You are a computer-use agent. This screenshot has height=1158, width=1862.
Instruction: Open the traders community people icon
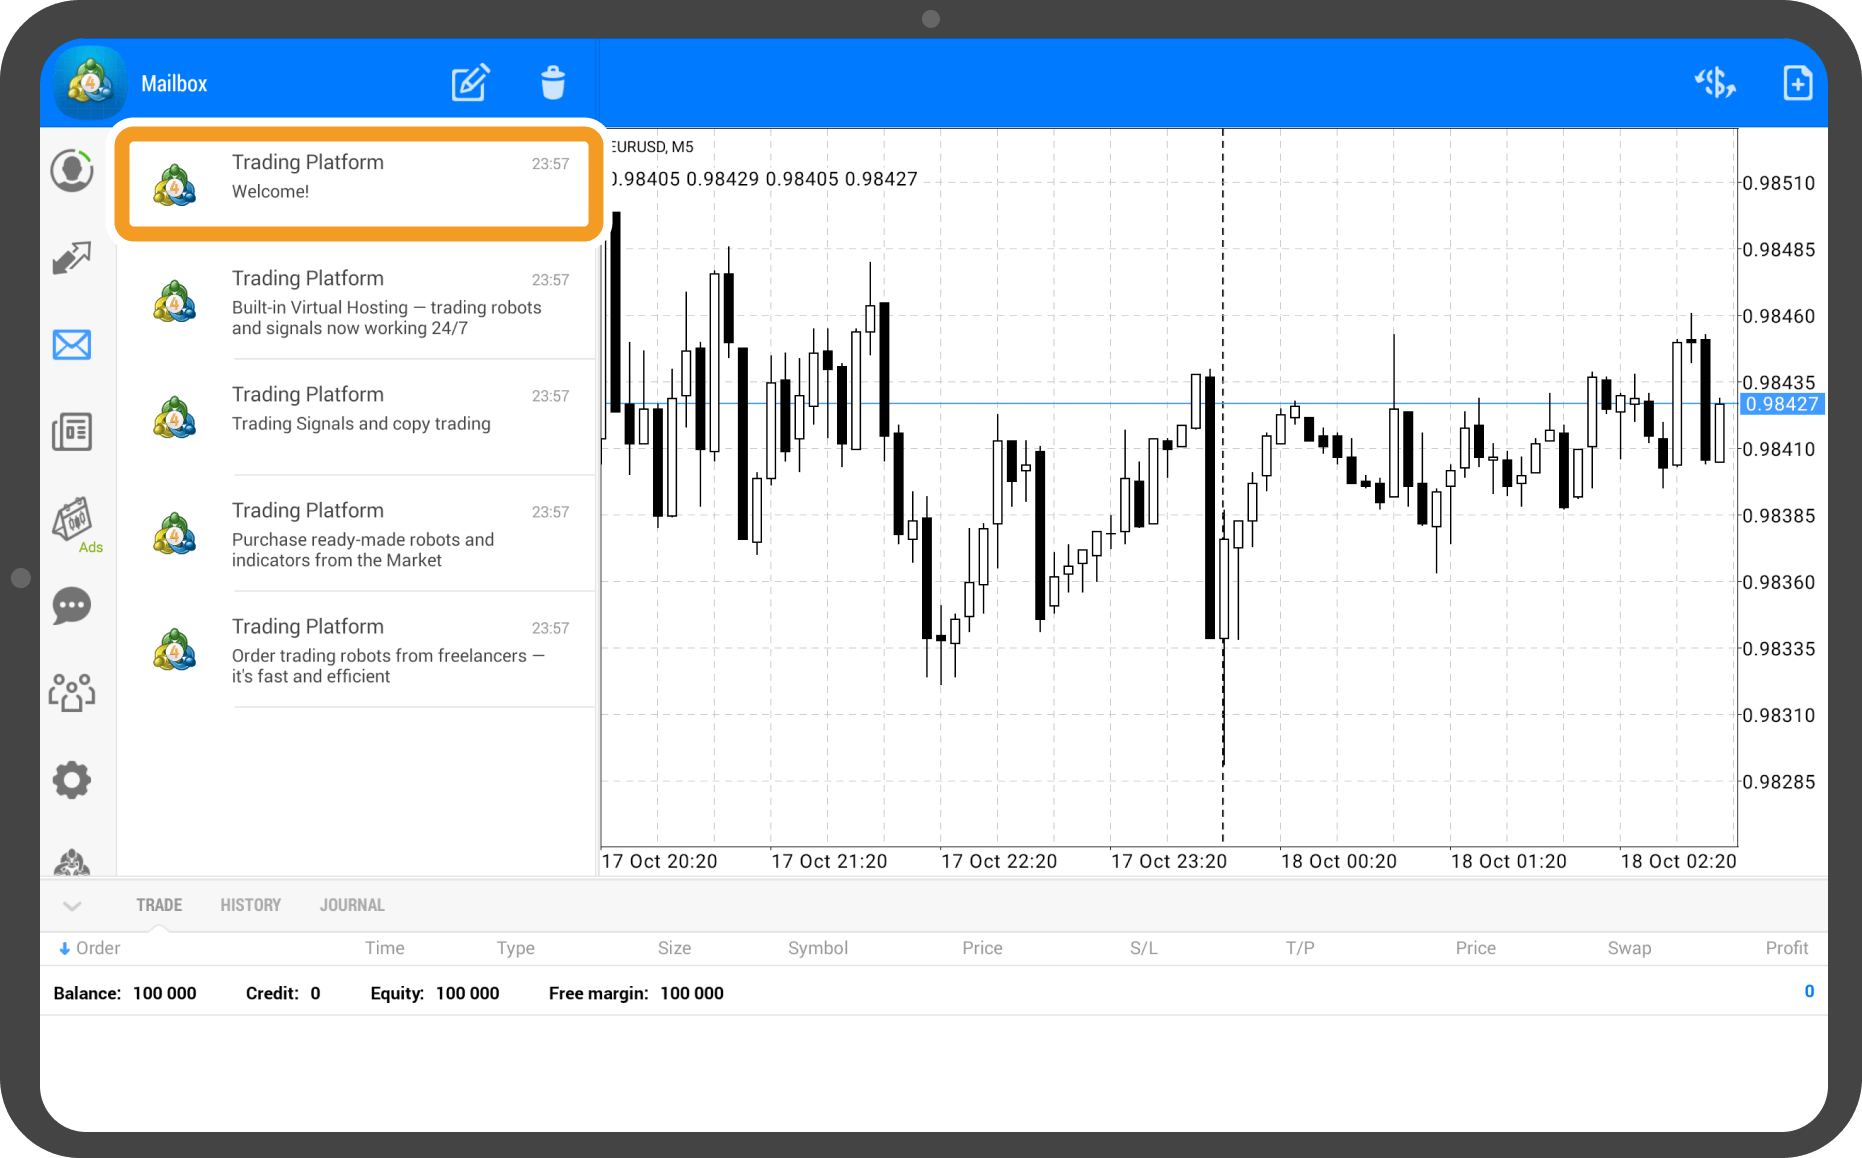[71, 692]
